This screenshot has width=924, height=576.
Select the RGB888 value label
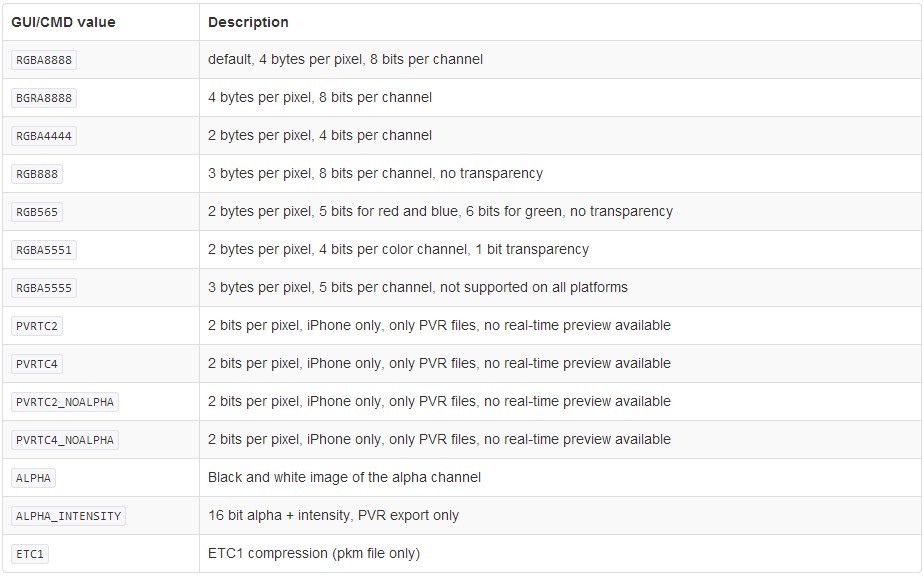pyautogui.click(x=38, y=174)
